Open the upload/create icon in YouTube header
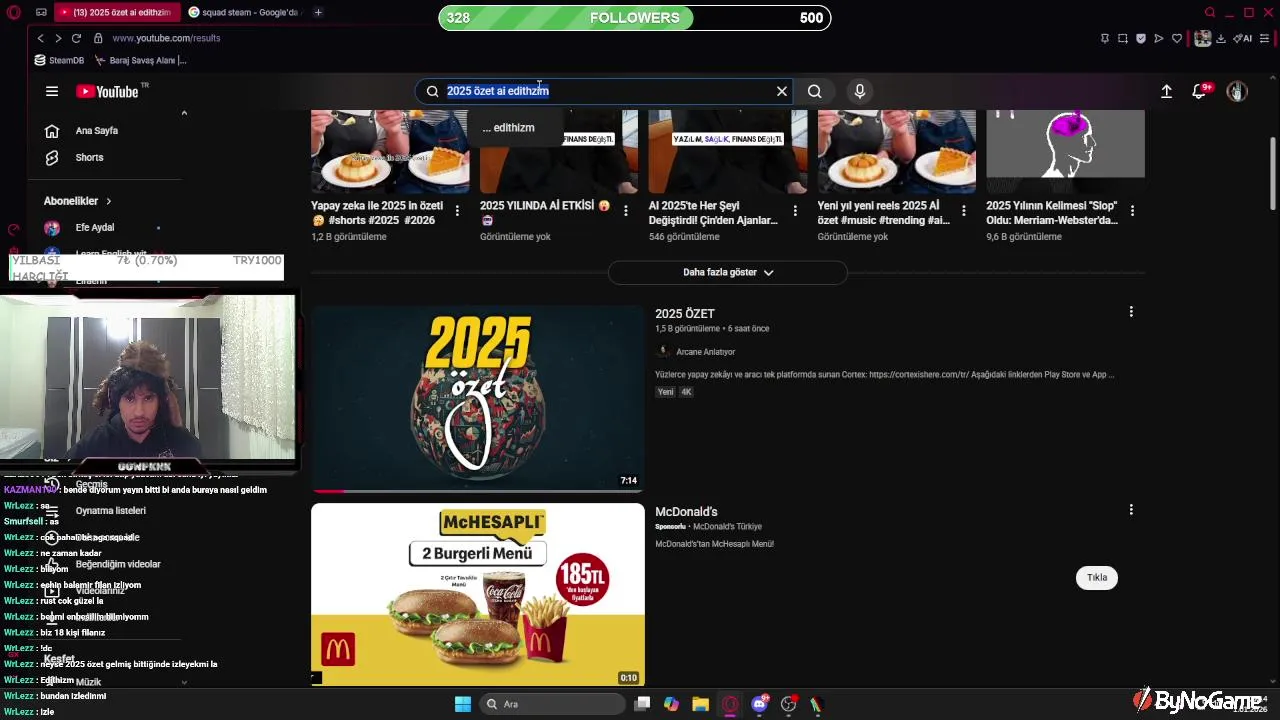 pyautogui.click(x=1166, y=91)
